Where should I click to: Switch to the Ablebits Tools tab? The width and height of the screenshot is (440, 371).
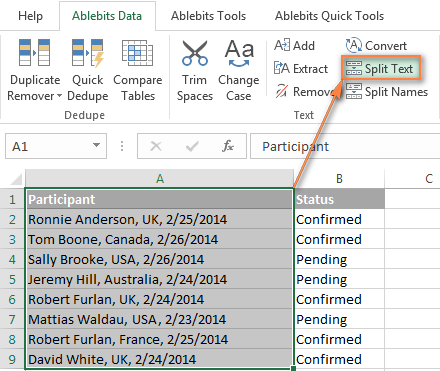tap(208, 16)
